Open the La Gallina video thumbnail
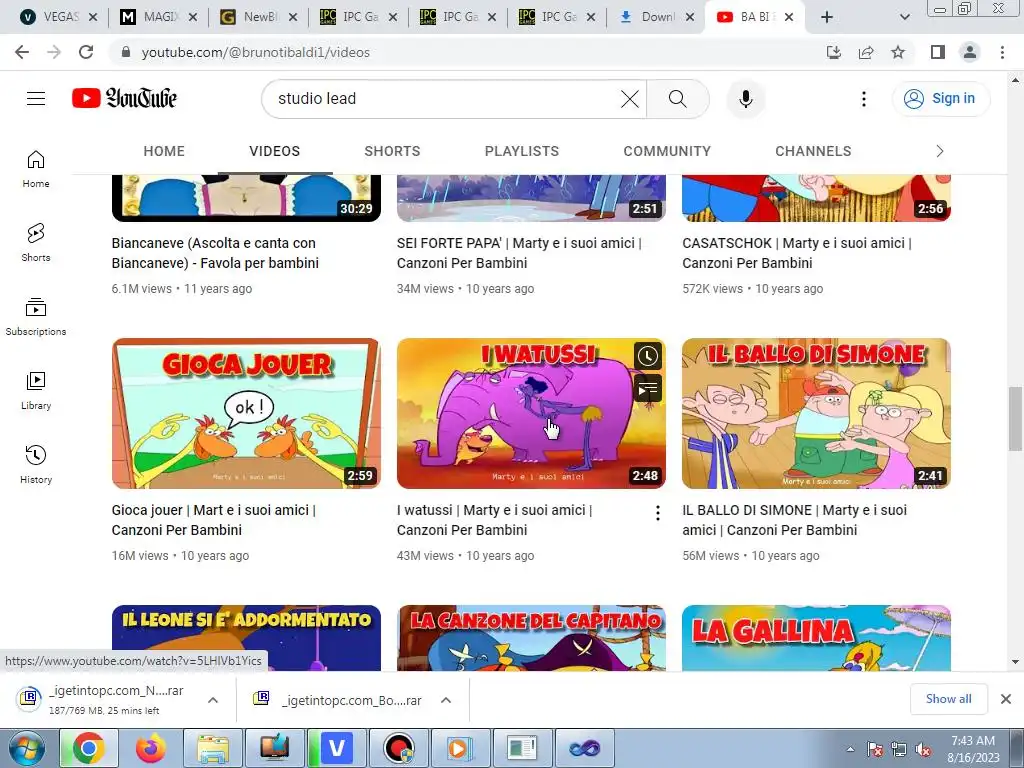The image size is (1024, 768). coord(816,638)
